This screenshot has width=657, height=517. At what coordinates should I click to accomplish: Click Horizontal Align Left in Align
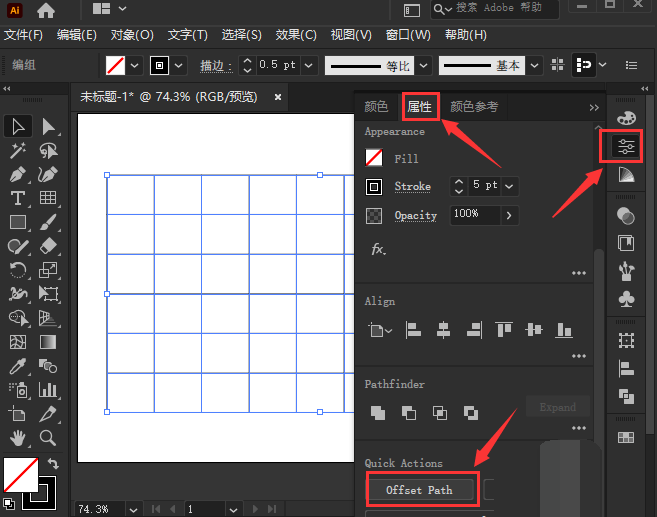click(x=413, y=330)
